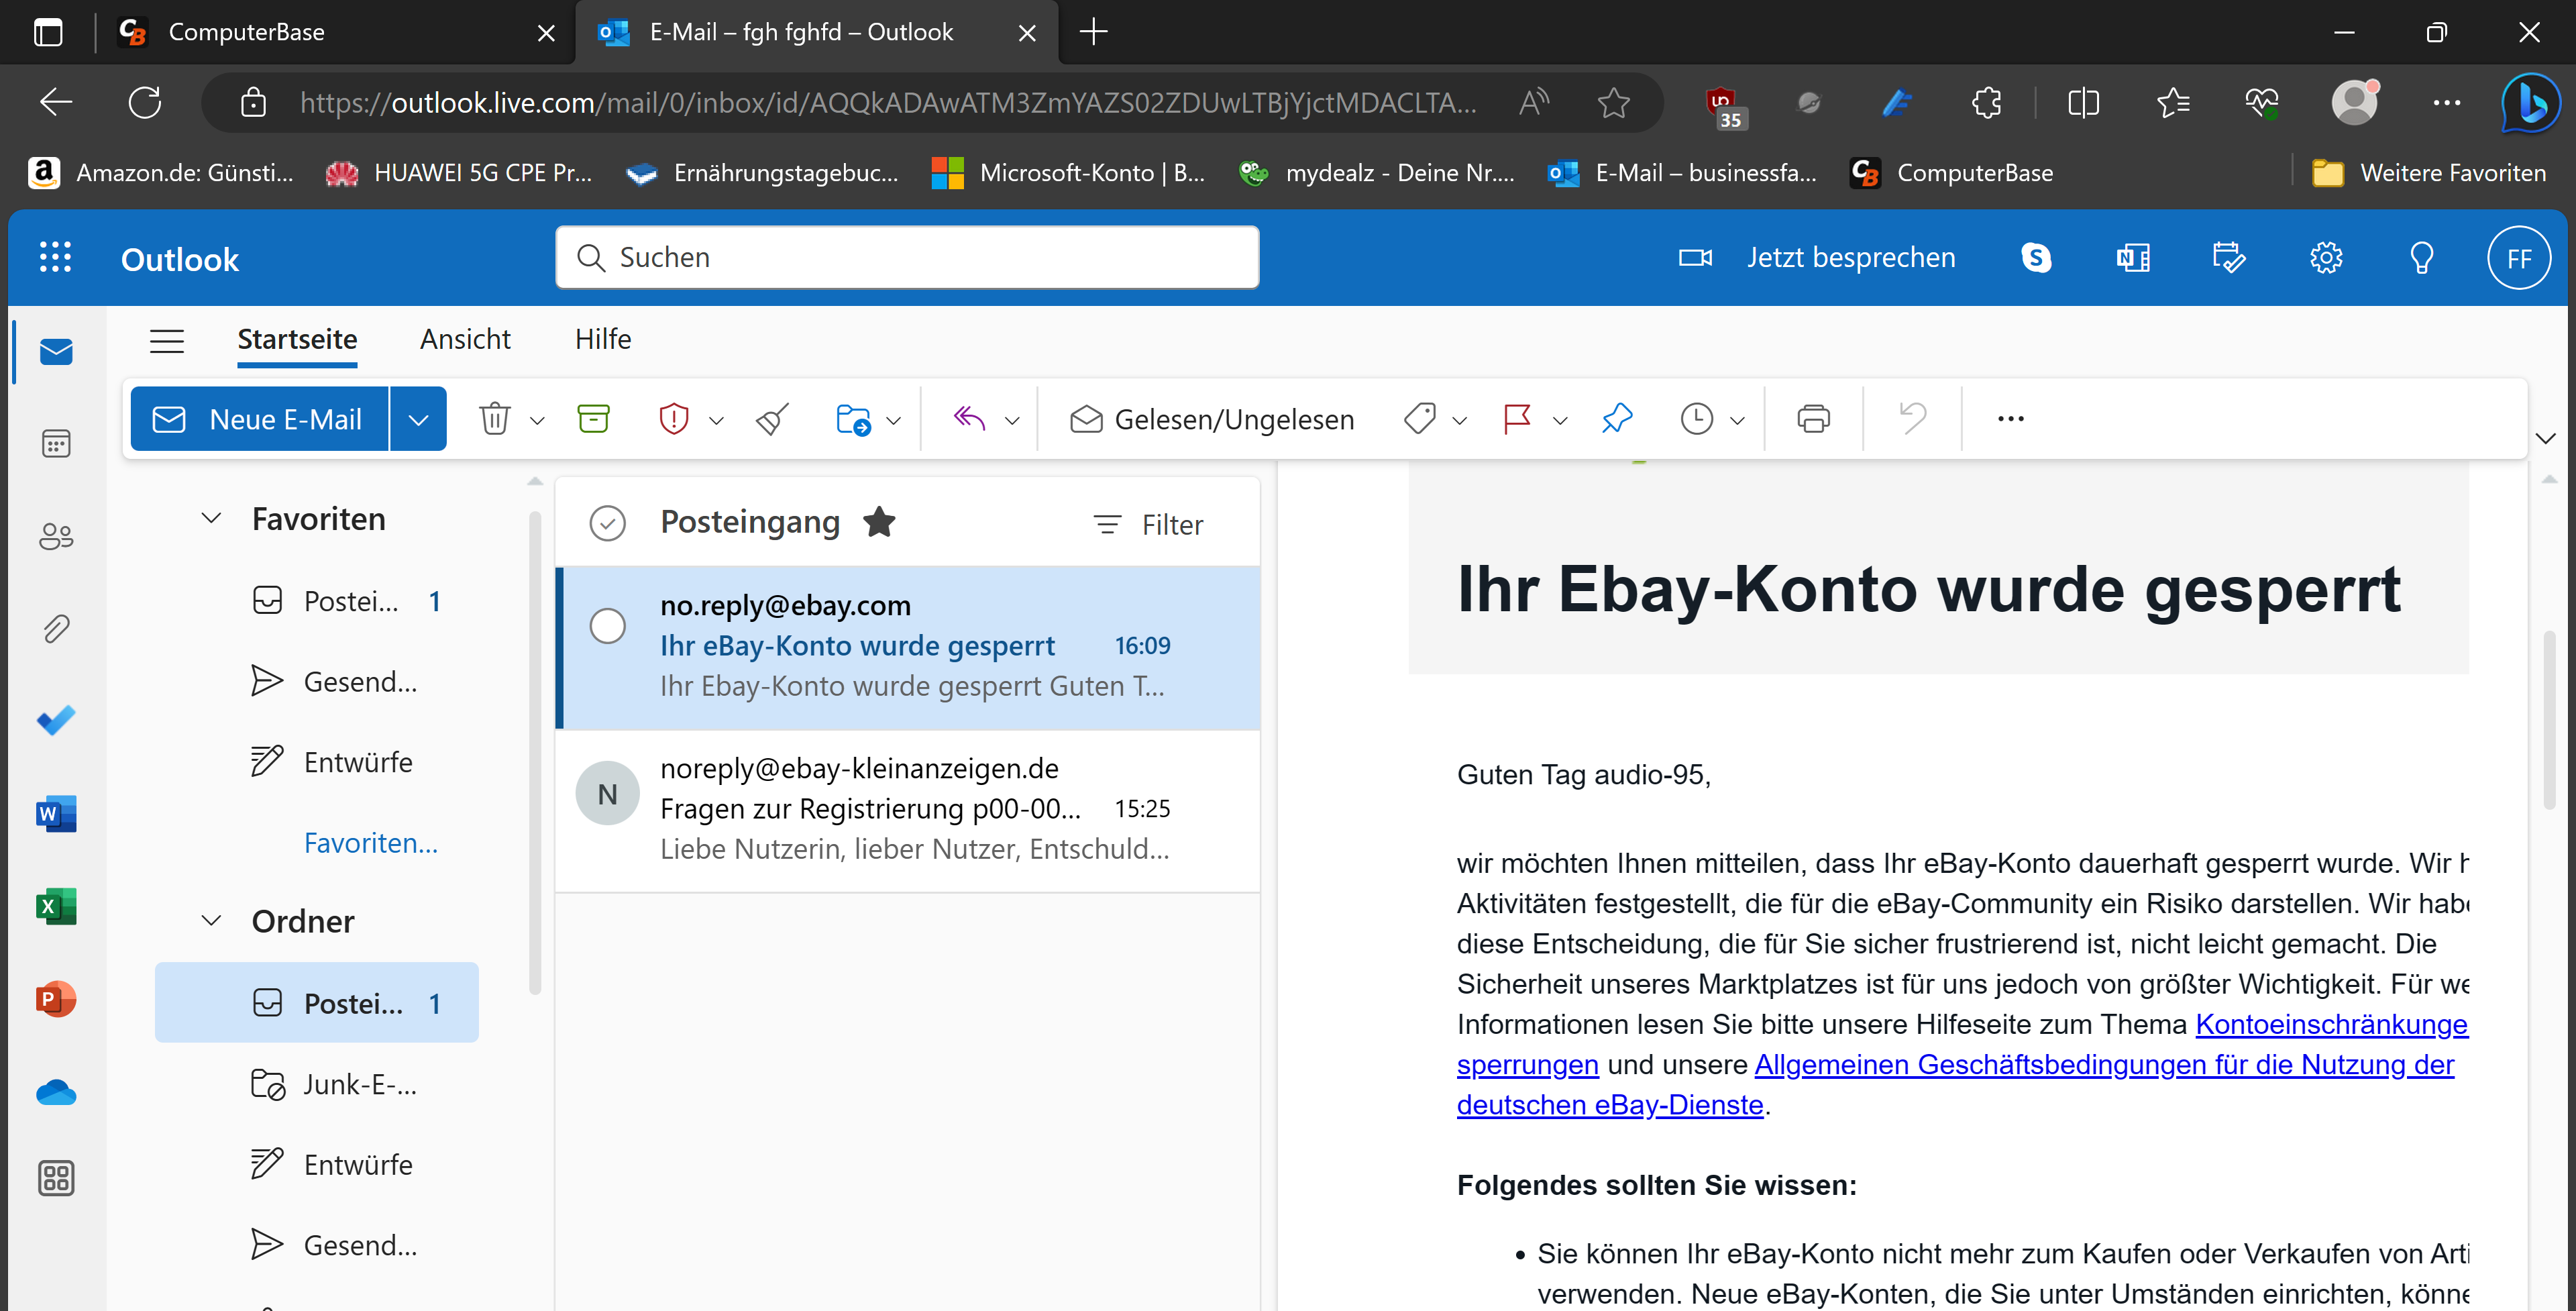This screenshot has width=2576, height=1311.
Task: Pin the selected eBay email
Action: [1616, 419]
